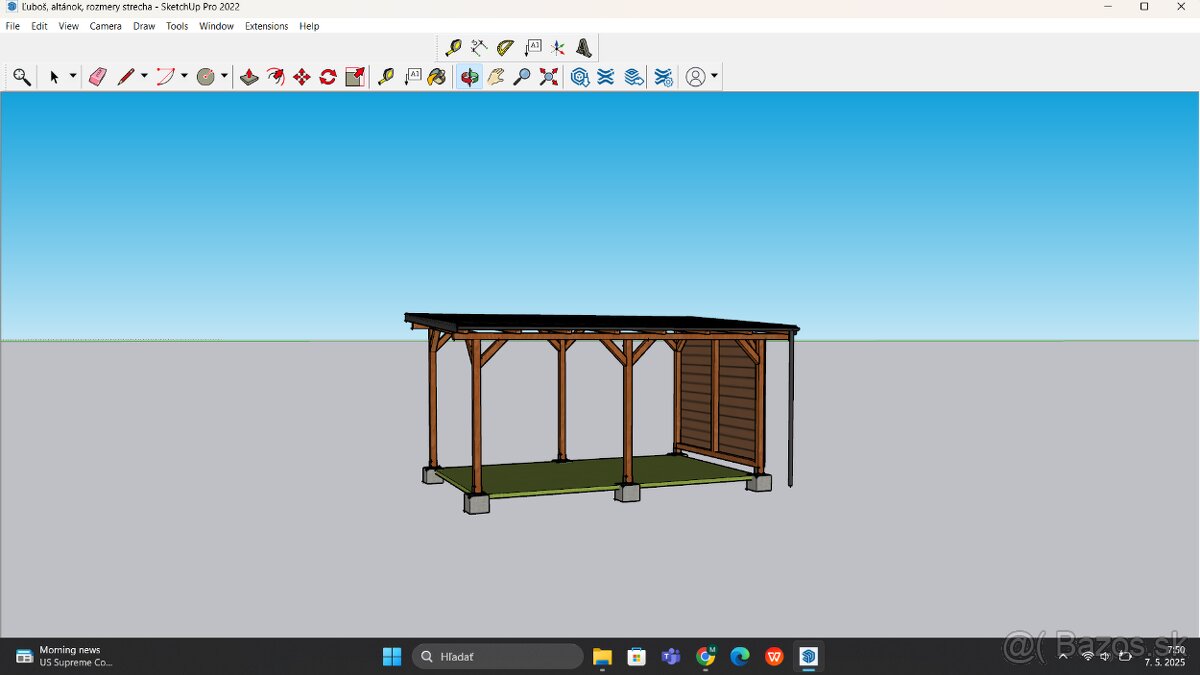Image resolution: width=1200 pixels, height=675 pixels.
Task: Choose the Rotate tool
Action: (327, 77)
